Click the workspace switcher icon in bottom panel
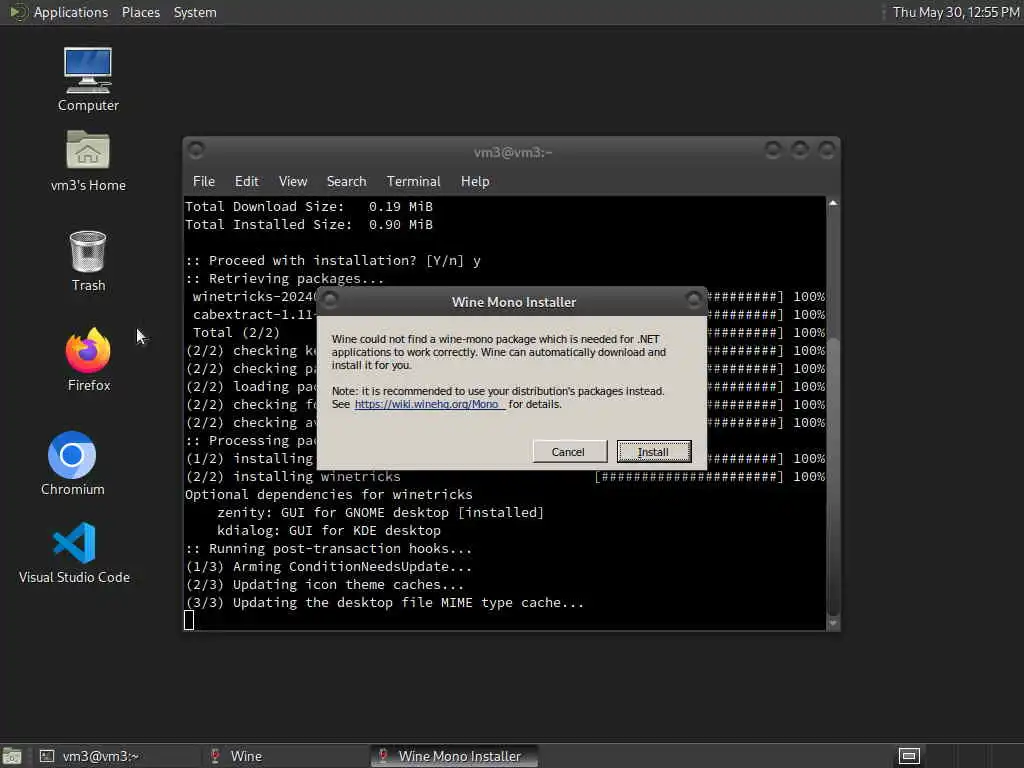 (x=909, y=756)
